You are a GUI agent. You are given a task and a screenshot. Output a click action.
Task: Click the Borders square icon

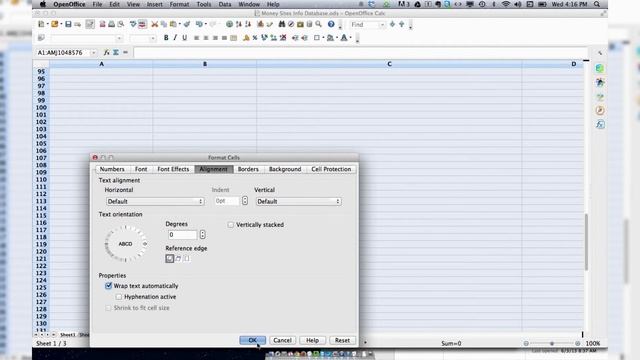[x=317, y=38]
